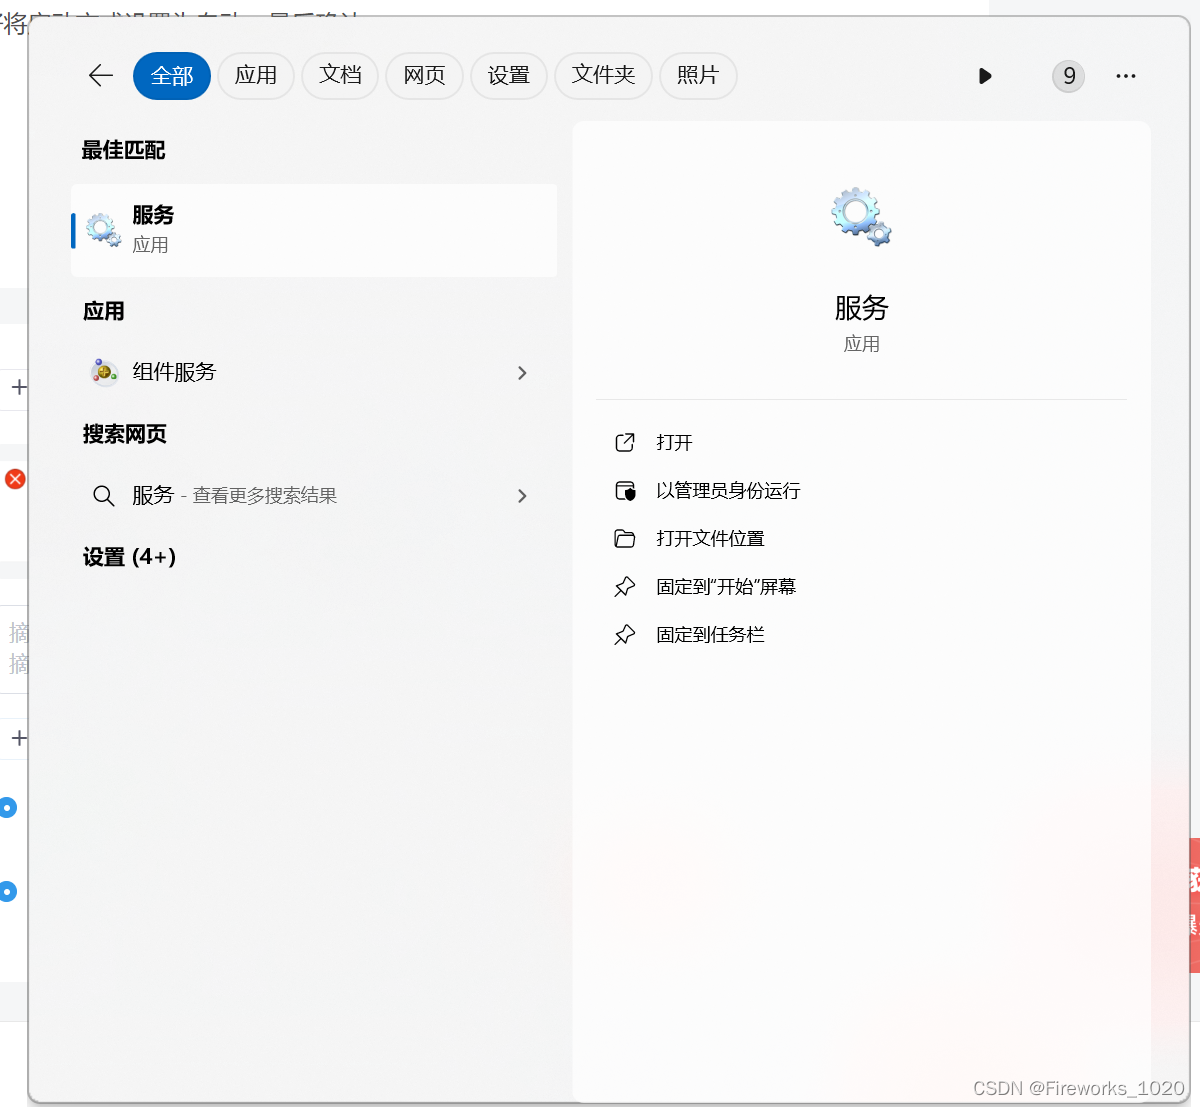Viewport: 1200px width, 1107px height.
Task: Click folder icon for 打开文件位置
Action: coord(625,538)
